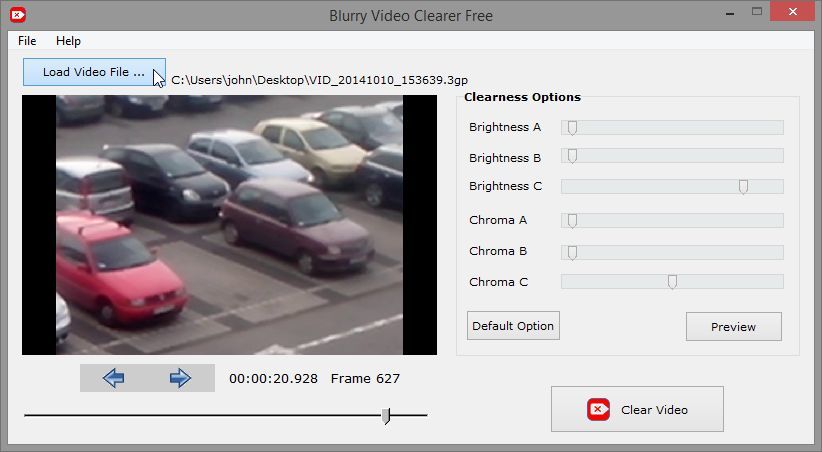Click the Brightness A slider handle
The width and height of the screenshot is (822, 452).
click(572, 127)
